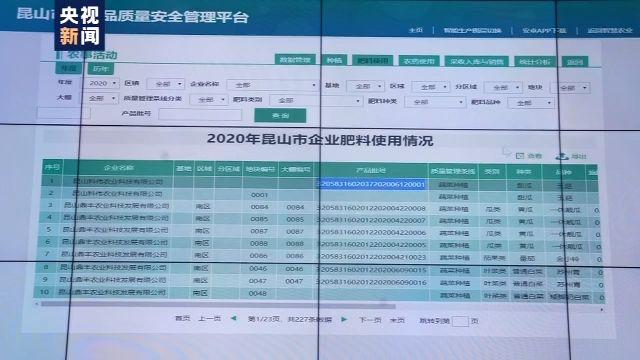The image size is (640, 360).
Task: Switch to the 采收入库与销售 tab
Action: (x=476, y=61)
